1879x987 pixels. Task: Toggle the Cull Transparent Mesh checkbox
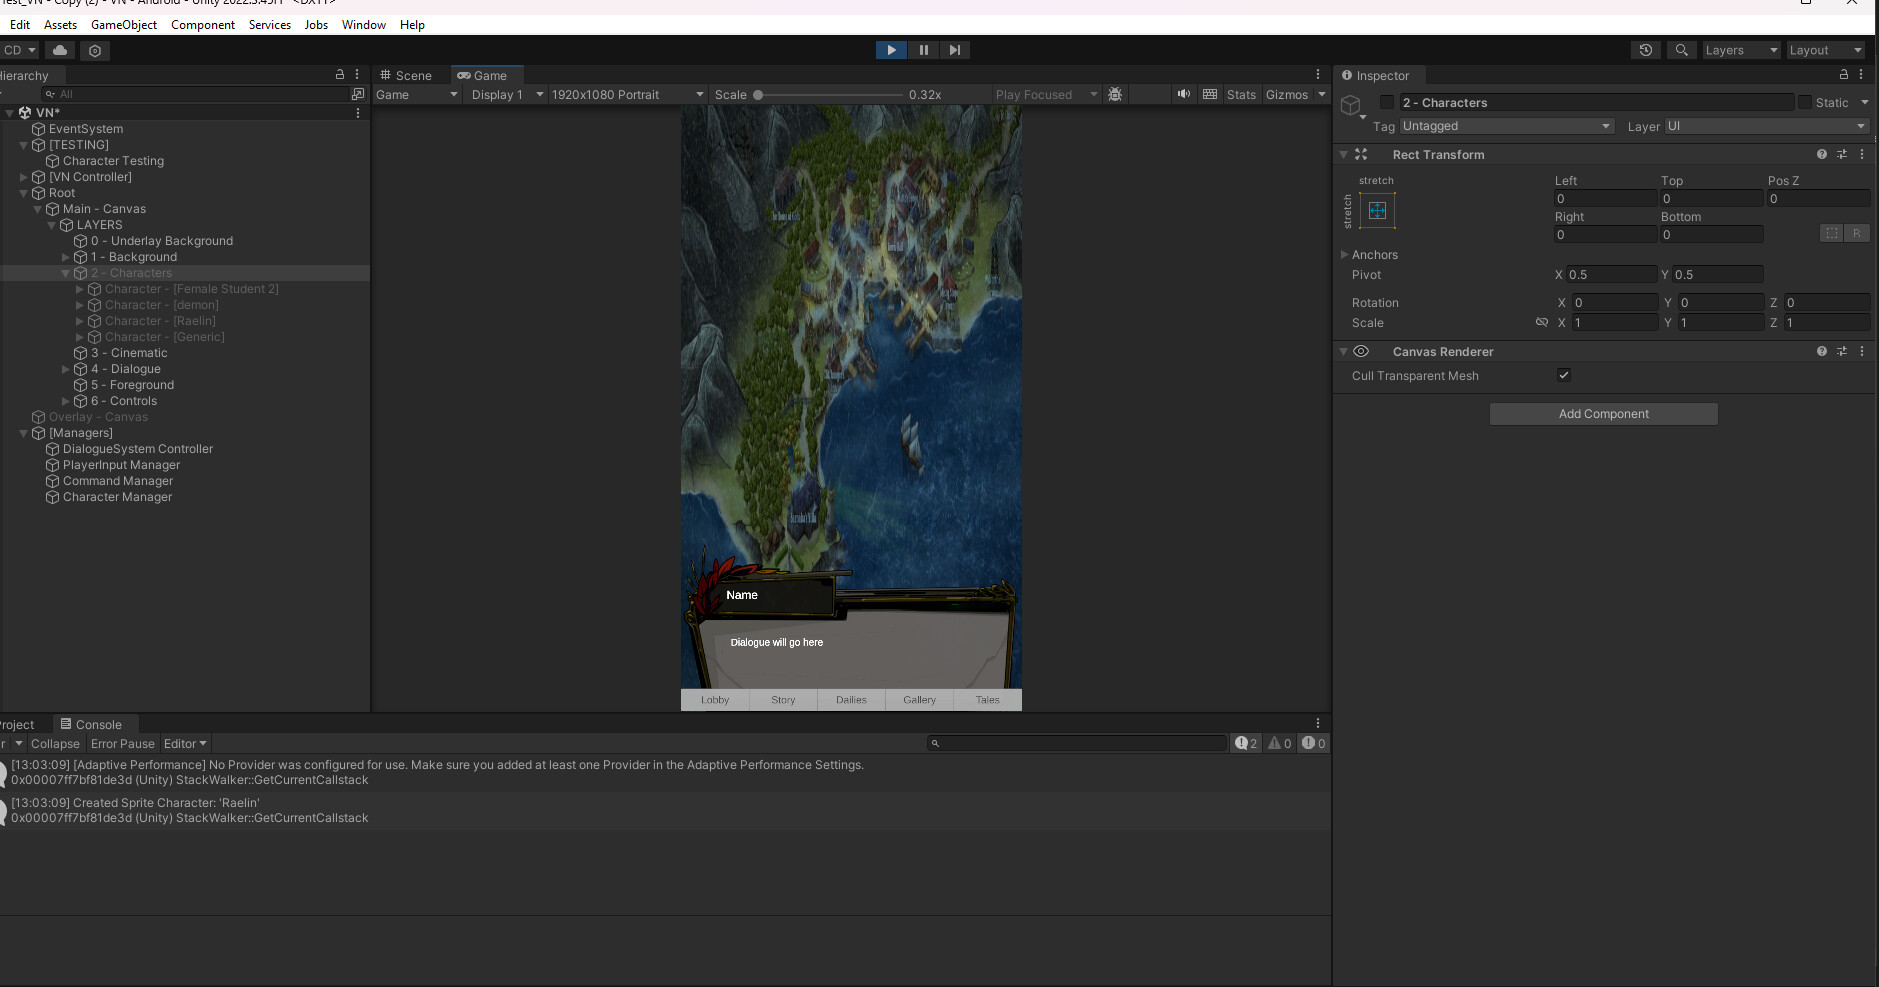click(1563, 375)
